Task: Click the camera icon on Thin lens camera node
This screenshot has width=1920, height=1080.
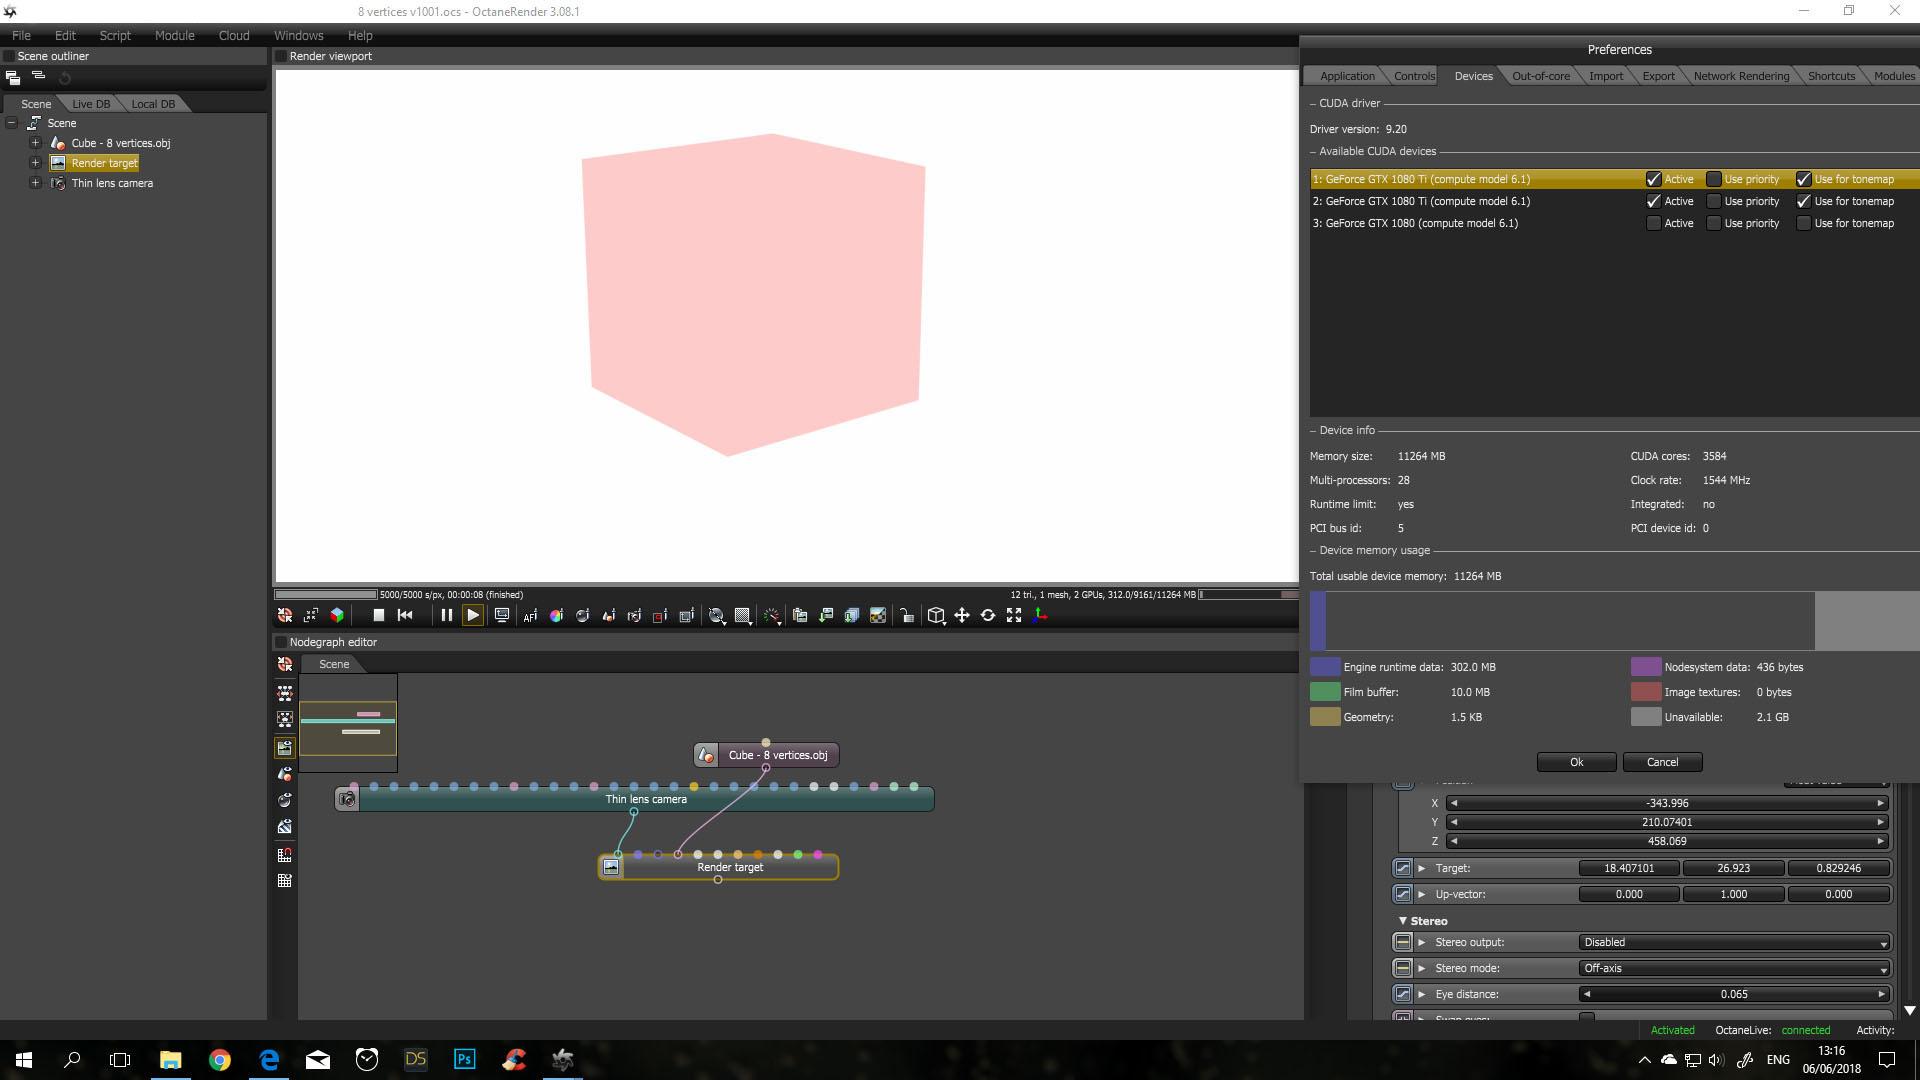Action: pyautogui.click(x=347, y=799)
